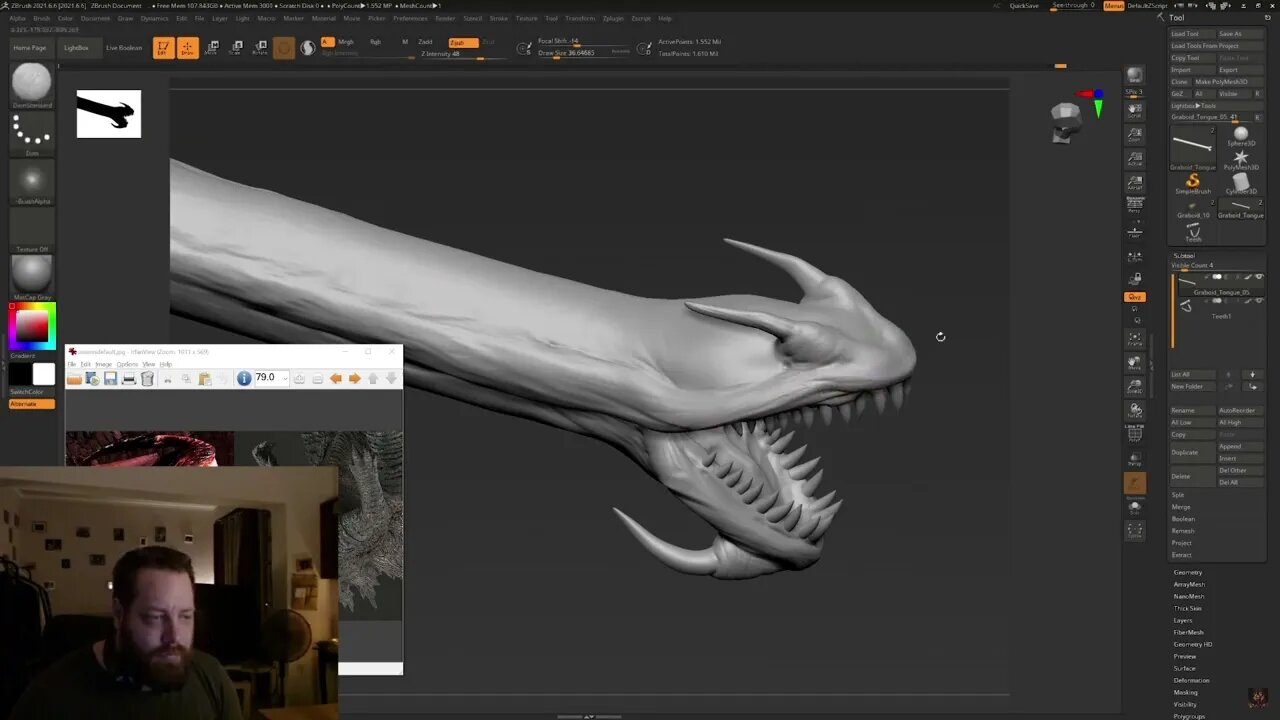Expand the Geometry subpalette
1280x720 pixels.
coord(1188,572)
